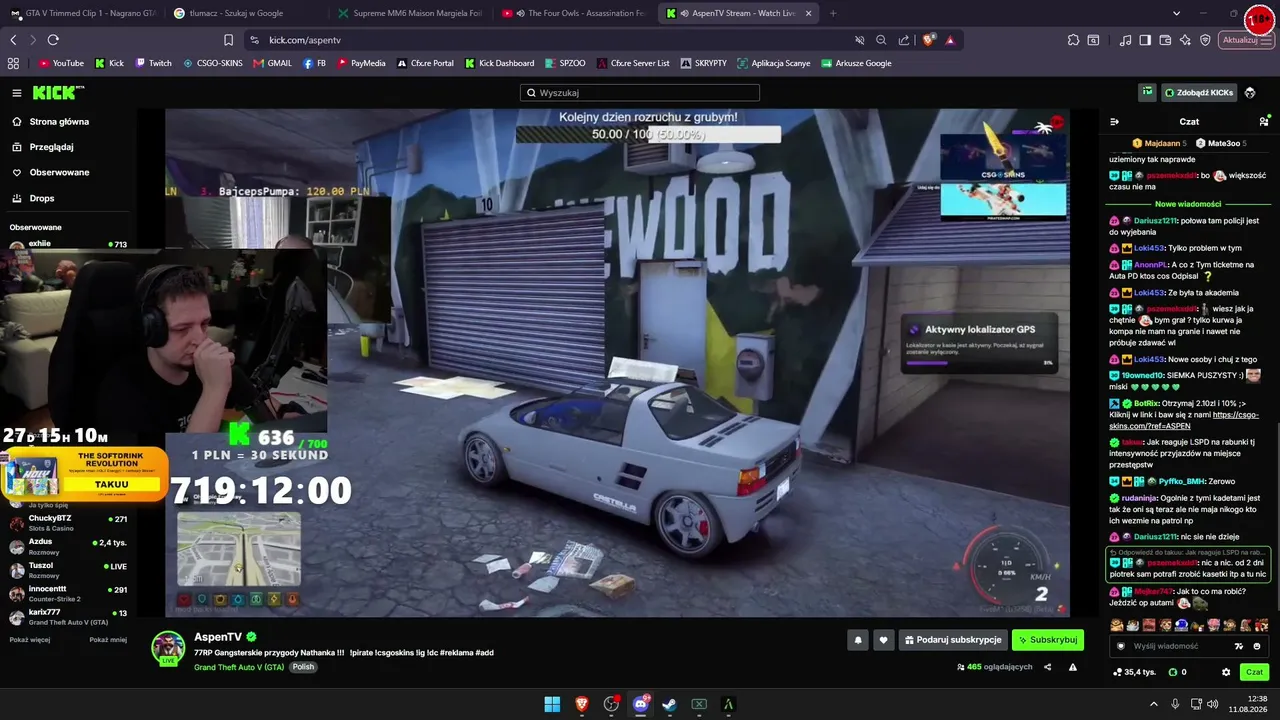
Task: Open the media playlist music icon
Action: pos(1126,40)
